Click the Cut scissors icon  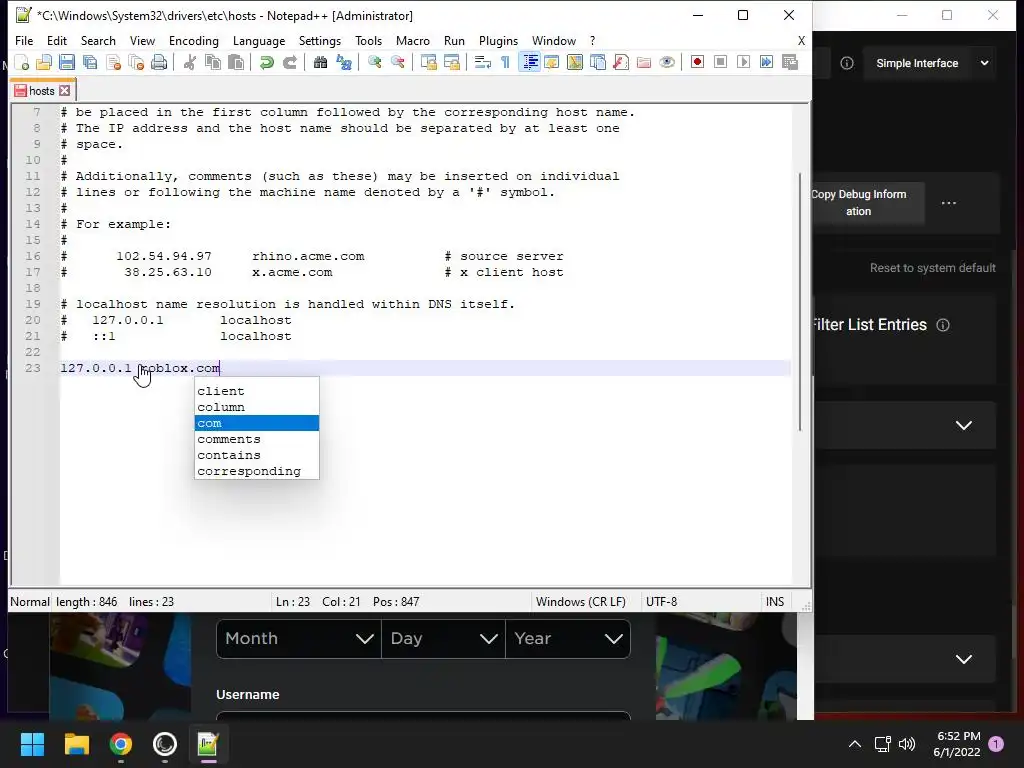[x=190, y=63]
